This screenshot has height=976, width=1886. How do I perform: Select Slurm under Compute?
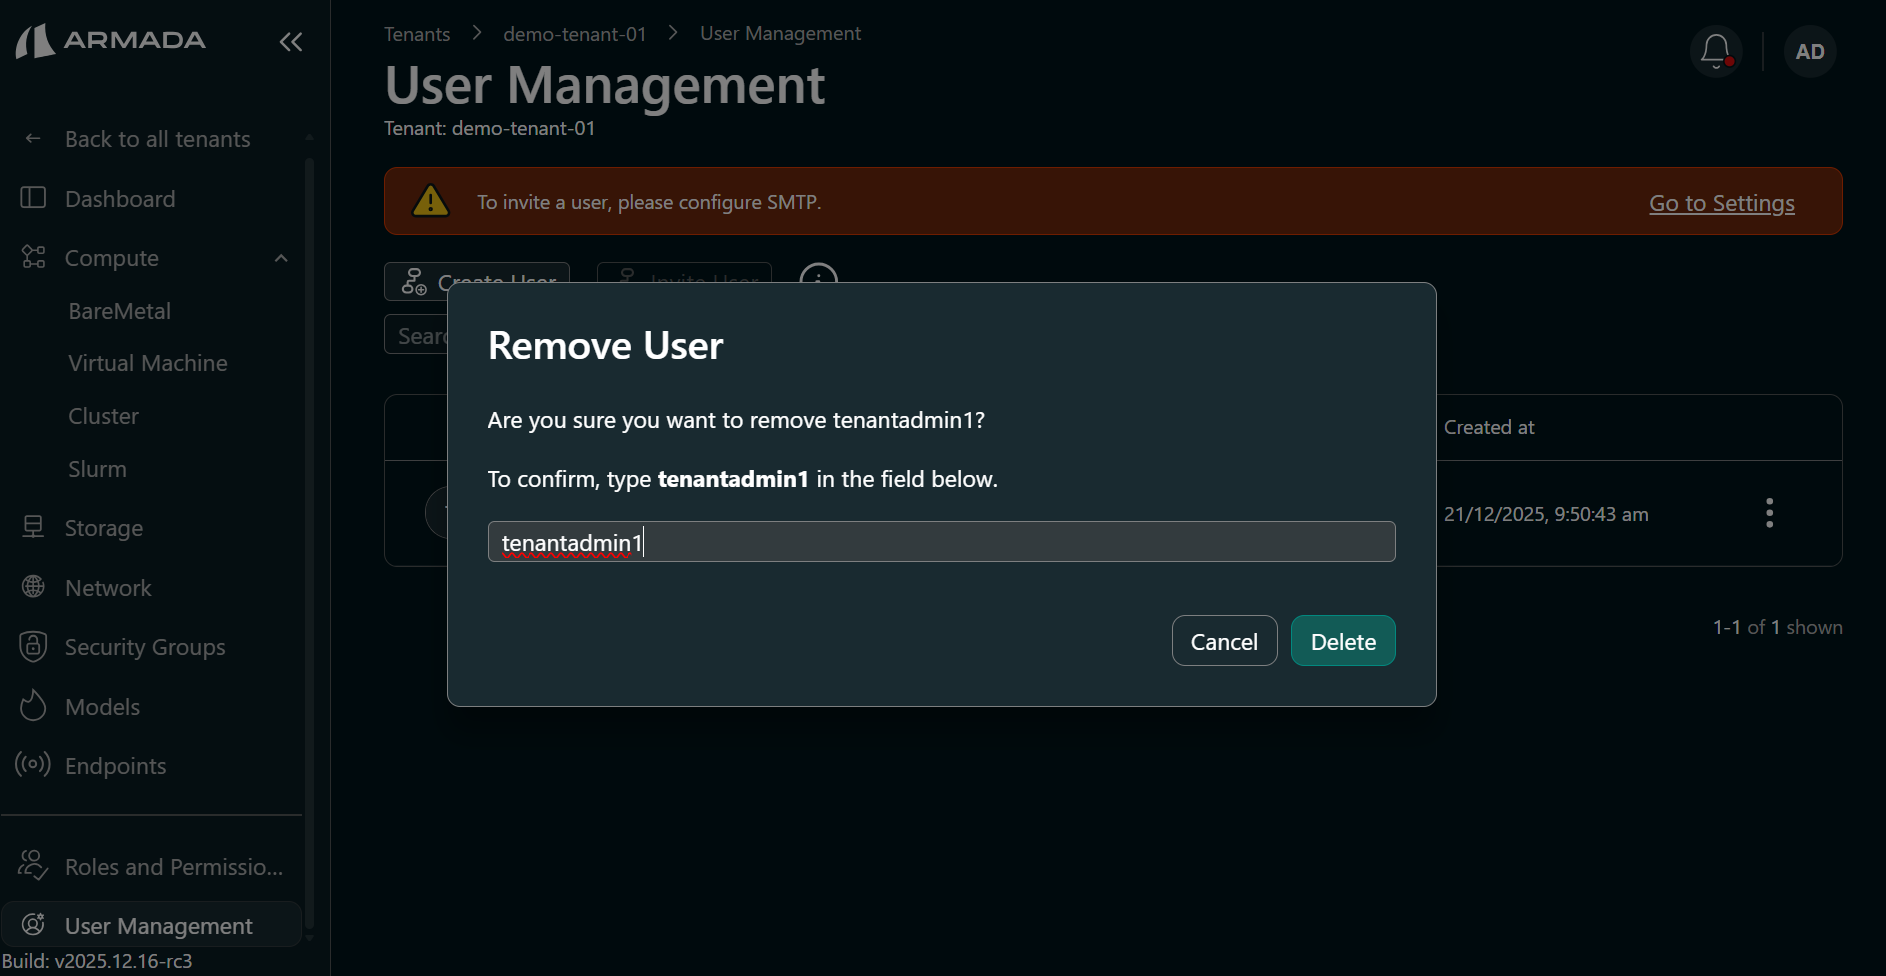pyautogui.click(x=97, y=468)
